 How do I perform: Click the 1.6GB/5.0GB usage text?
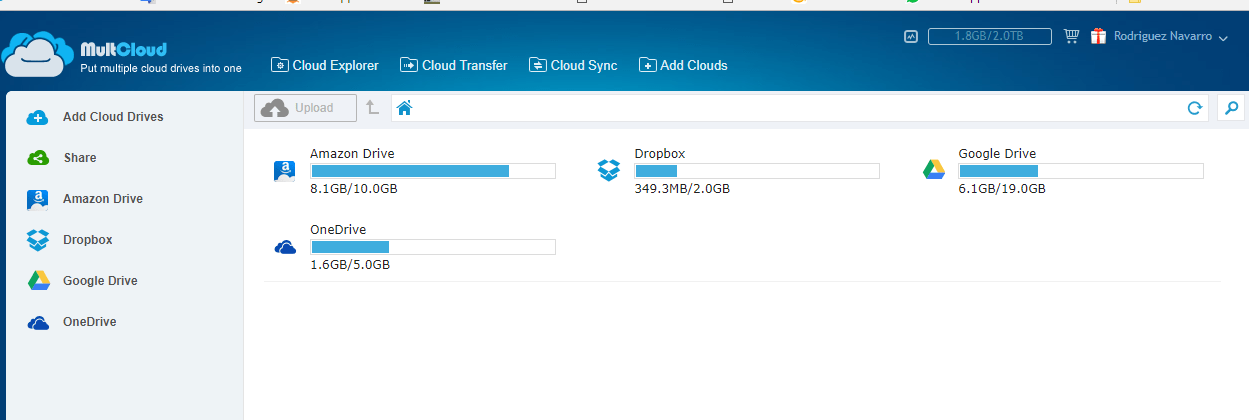point(350,265)
